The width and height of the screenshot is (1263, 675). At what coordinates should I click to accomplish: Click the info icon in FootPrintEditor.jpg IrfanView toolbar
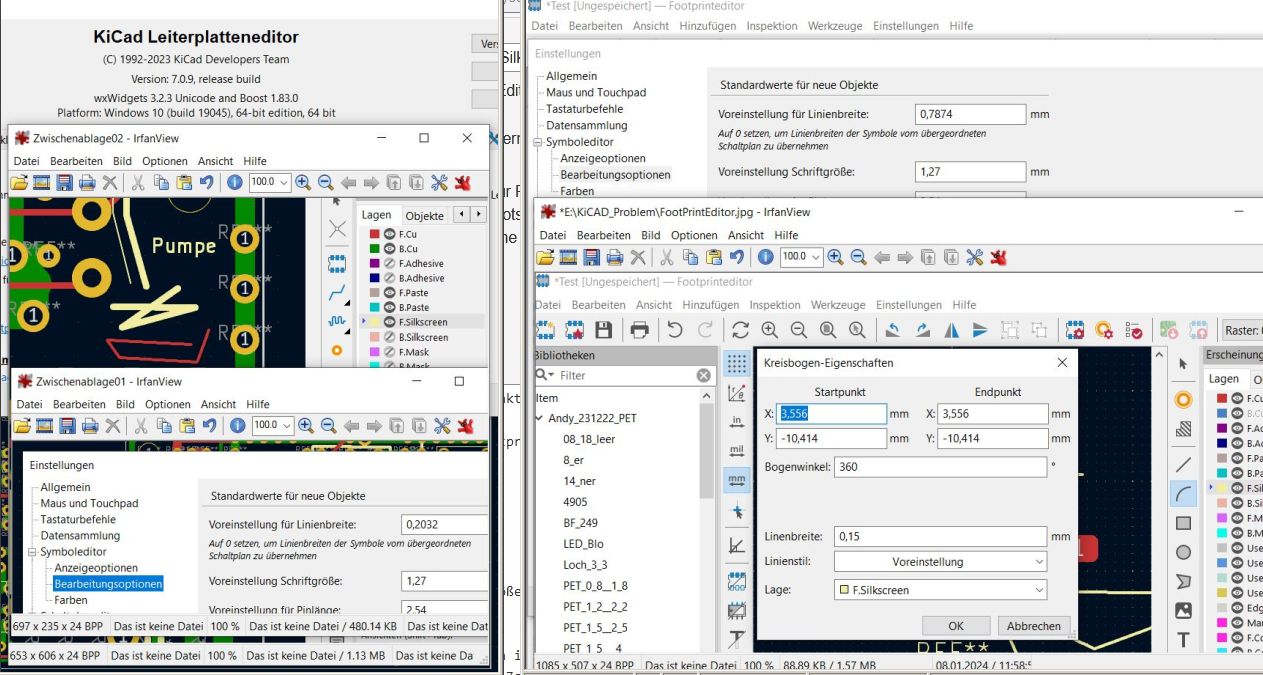(x=765, y=257)
